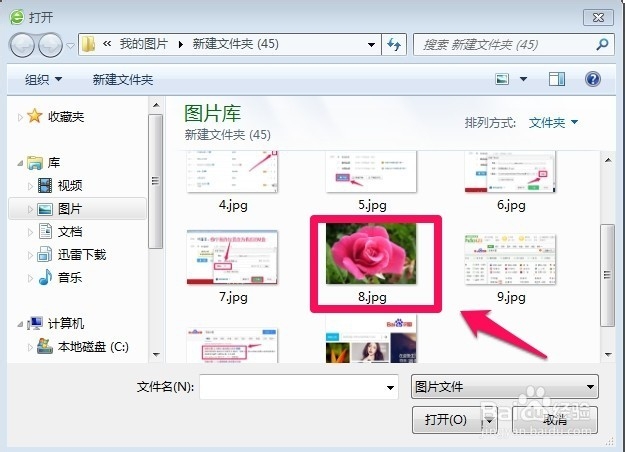Select the 视频 library
The height and width of the screenshot is (452, 625).
(x=70, y=185)
